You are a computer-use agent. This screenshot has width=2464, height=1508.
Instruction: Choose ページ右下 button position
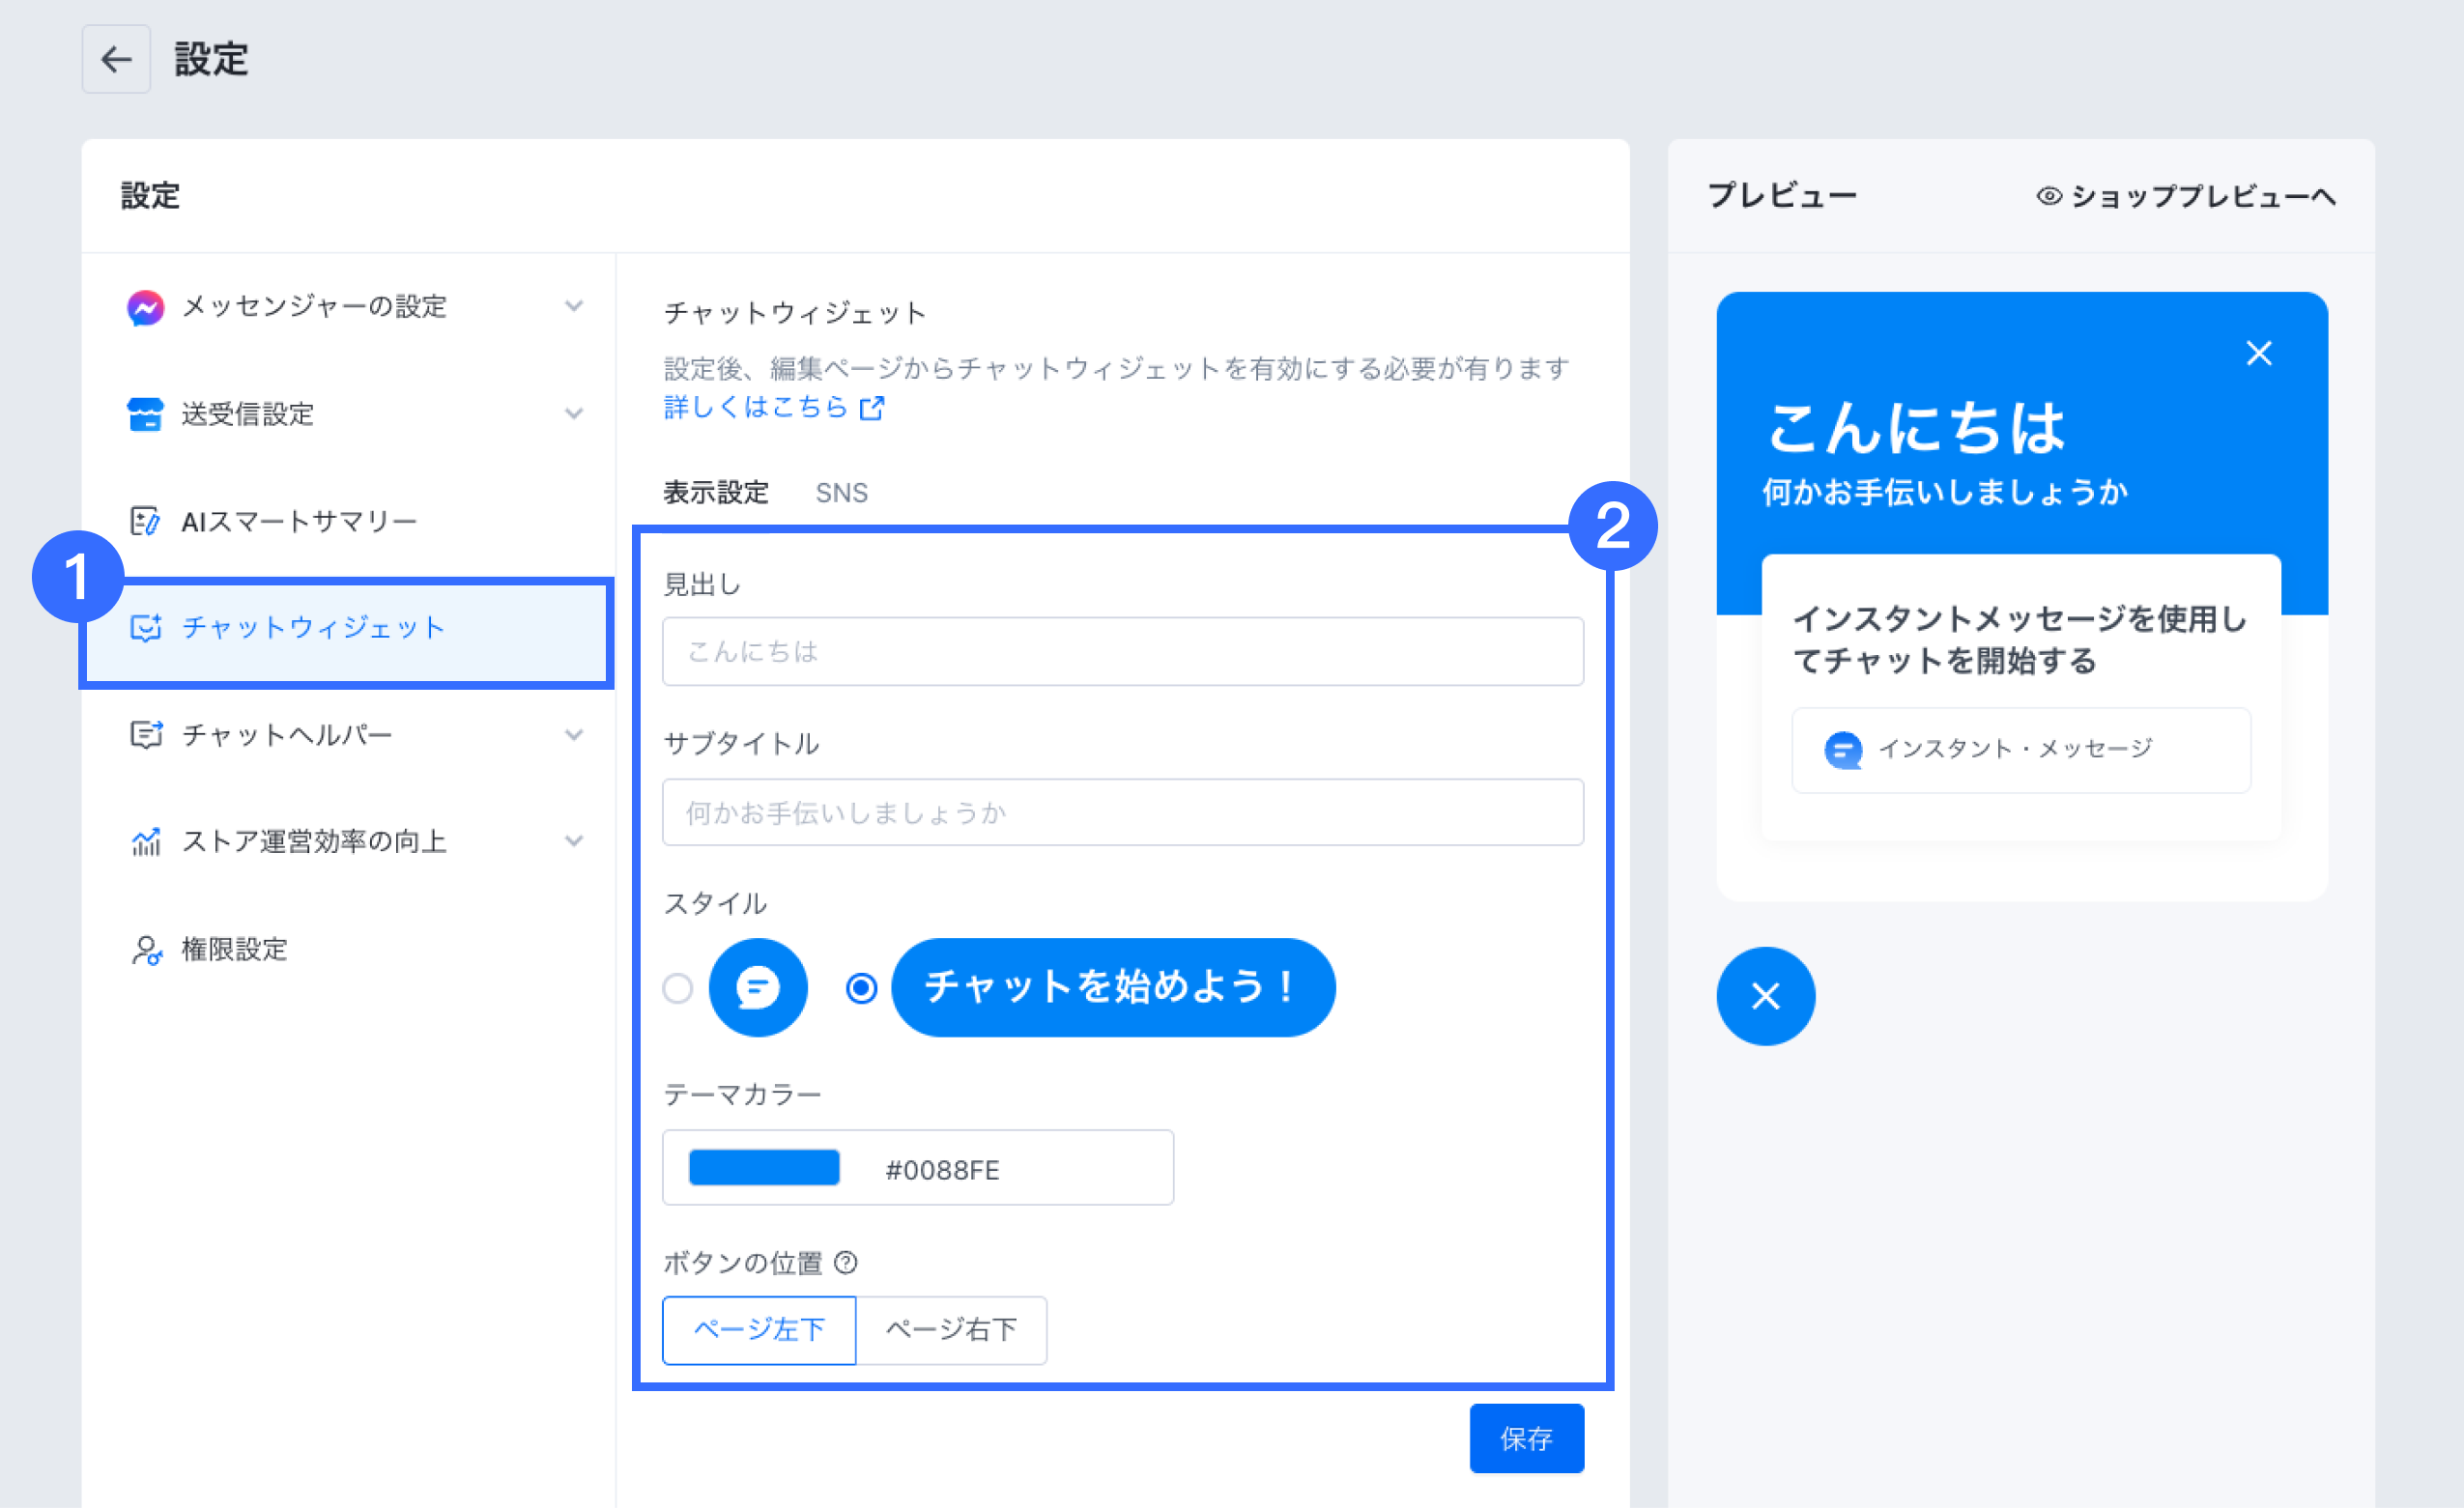coord(951,1330)
